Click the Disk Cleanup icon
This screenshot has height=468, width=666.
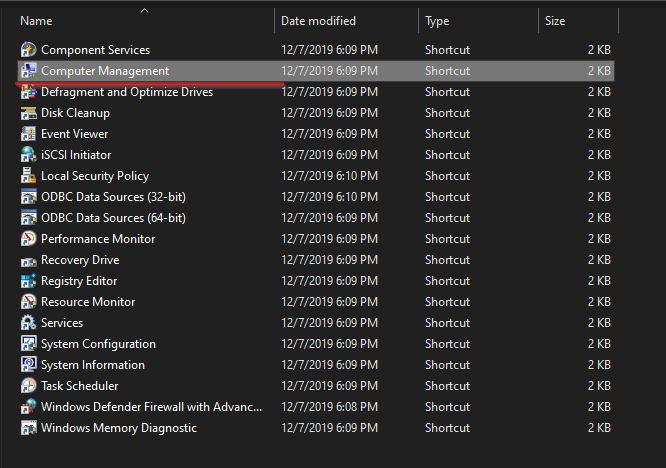click(x=28, y=113)
